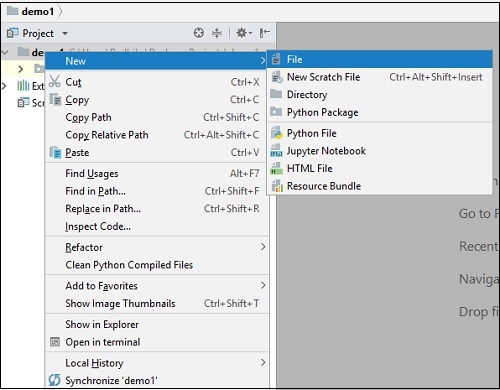Expand the Local History submenu
500x390 pixels.
157,363
